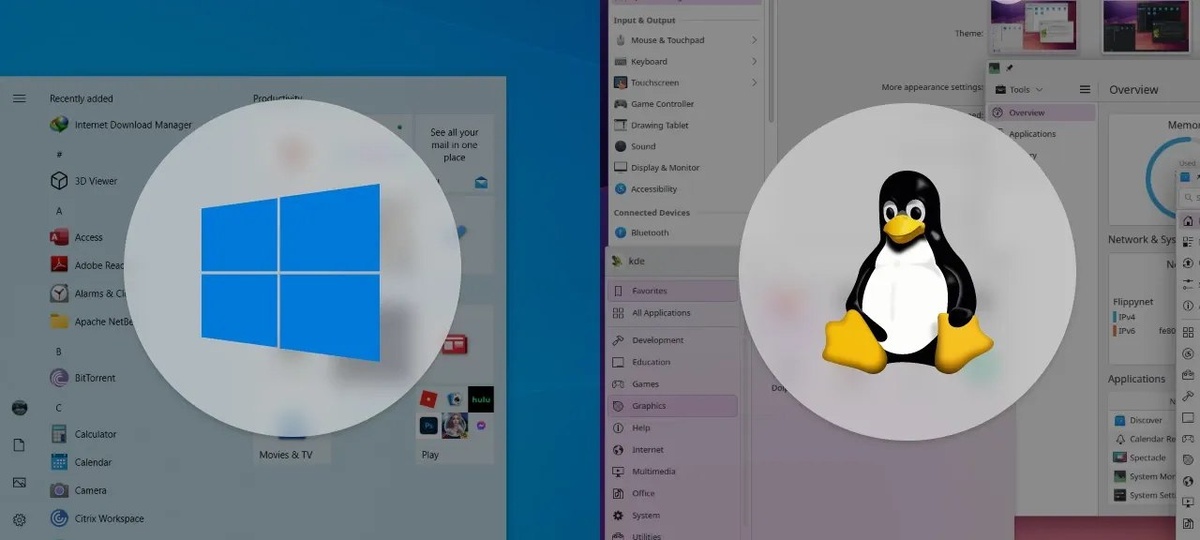This screenshot has width=1200, height=540.
Task: Launch BitTorrent from Start menu
Action: (x=83, y=378)
